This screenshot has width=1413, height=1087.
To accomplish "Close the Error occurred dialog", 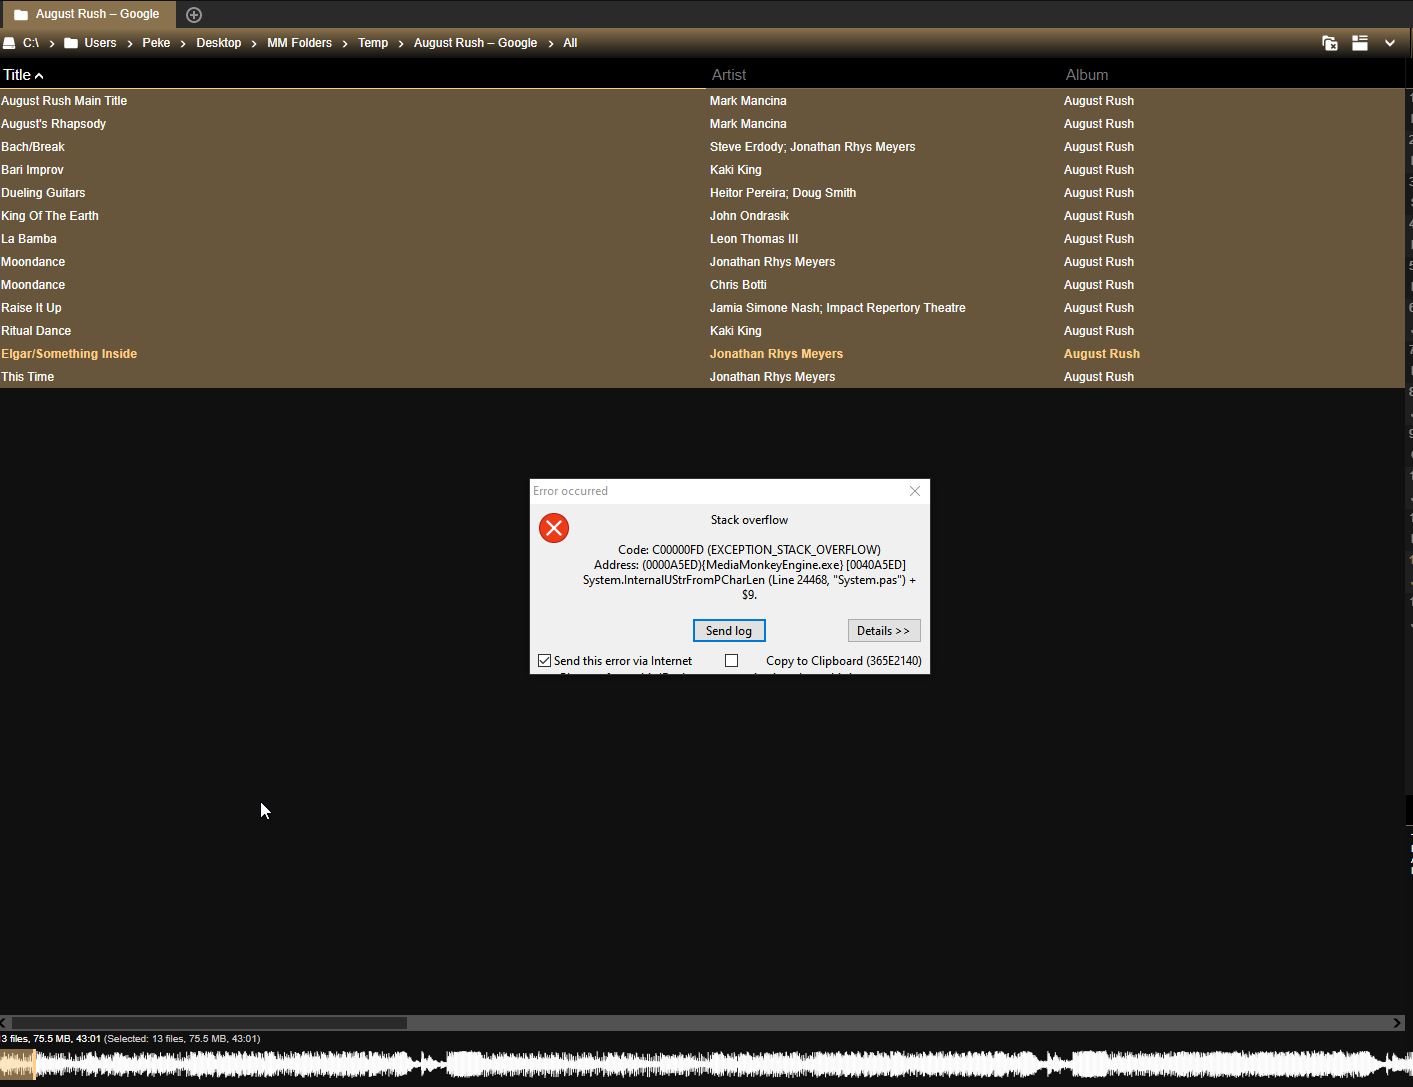I will (914, 491).
